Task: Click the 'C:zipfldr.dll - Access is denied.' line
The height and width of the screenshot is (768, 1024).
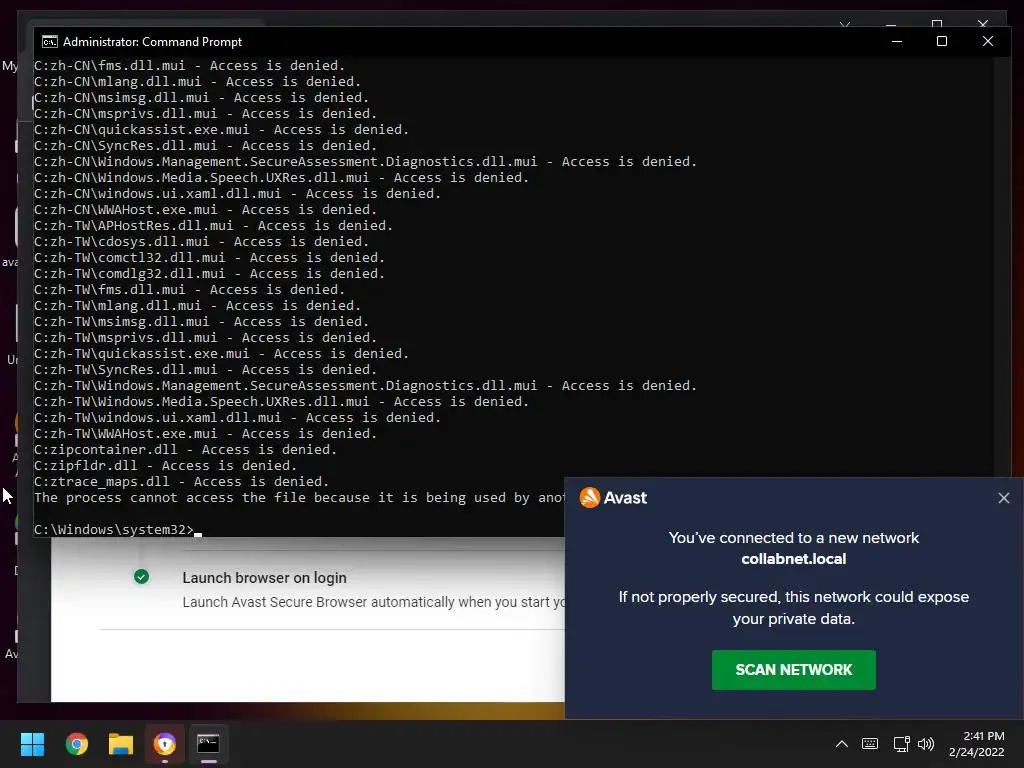Action: pyautogui.click(x=165, y=466)
